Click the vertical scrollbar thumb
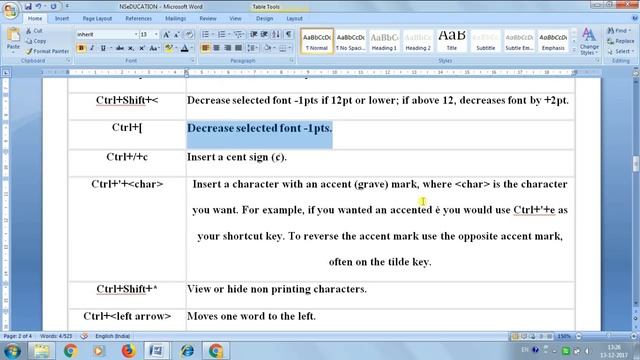The height and width of the screenshot is (360, 640). [x=636, y=164]
